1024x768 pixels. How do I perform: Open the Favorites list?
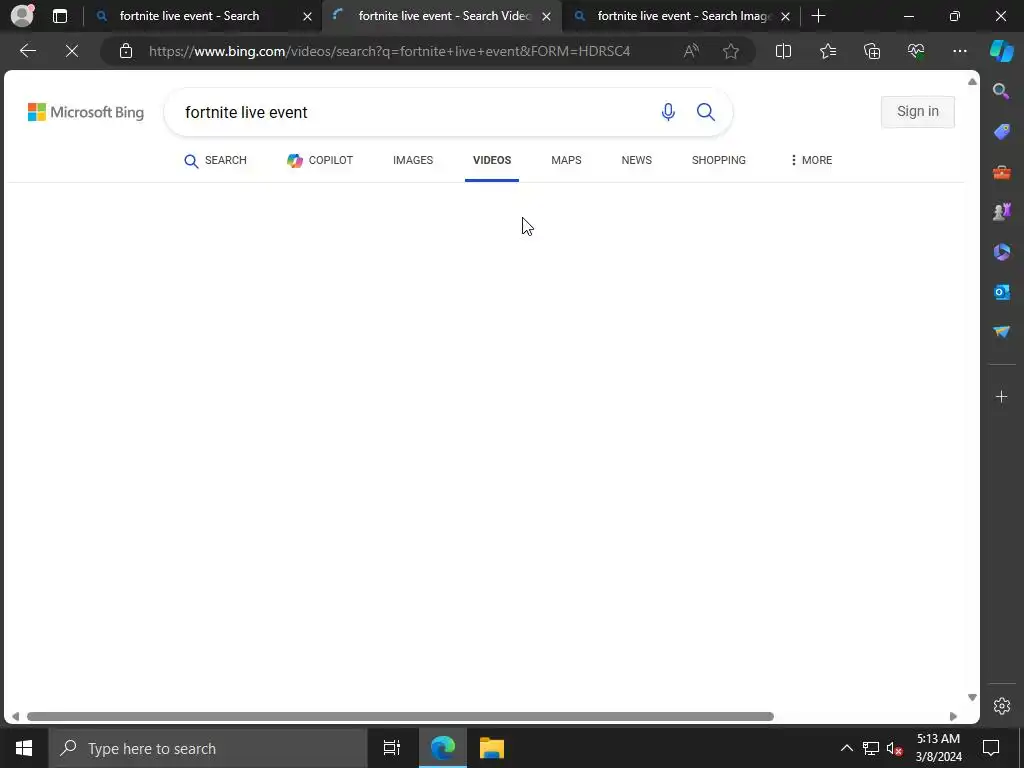(x=827, y=51)
